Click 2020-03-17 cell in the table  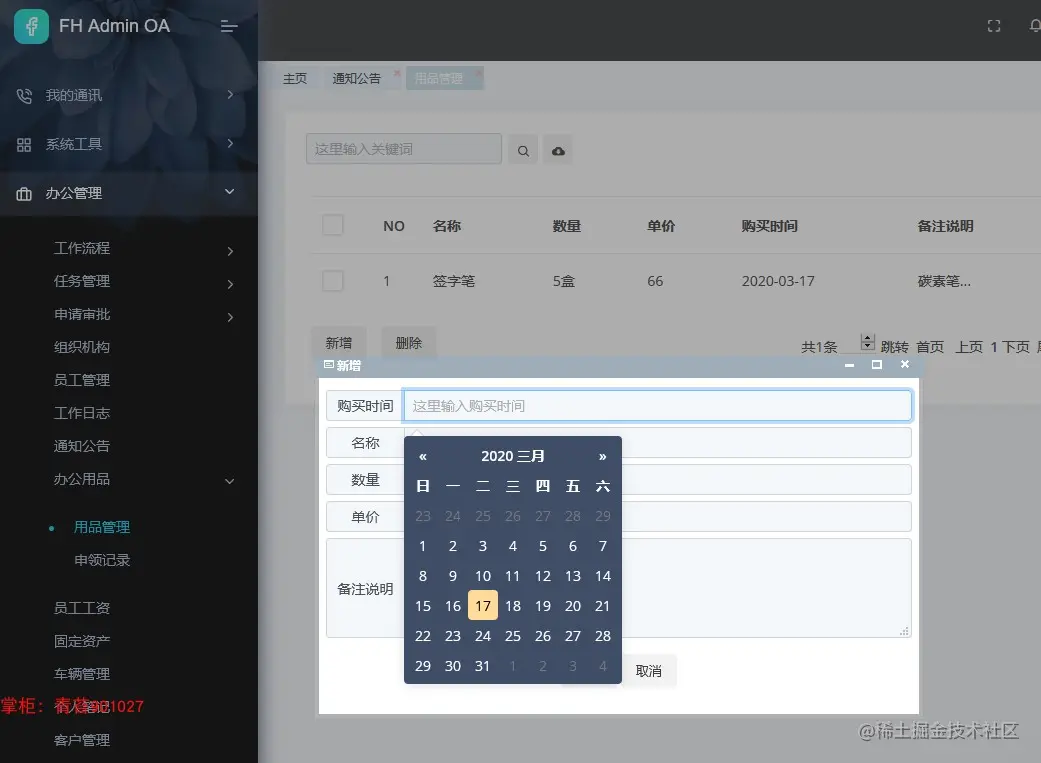click(x=778, y=282)
